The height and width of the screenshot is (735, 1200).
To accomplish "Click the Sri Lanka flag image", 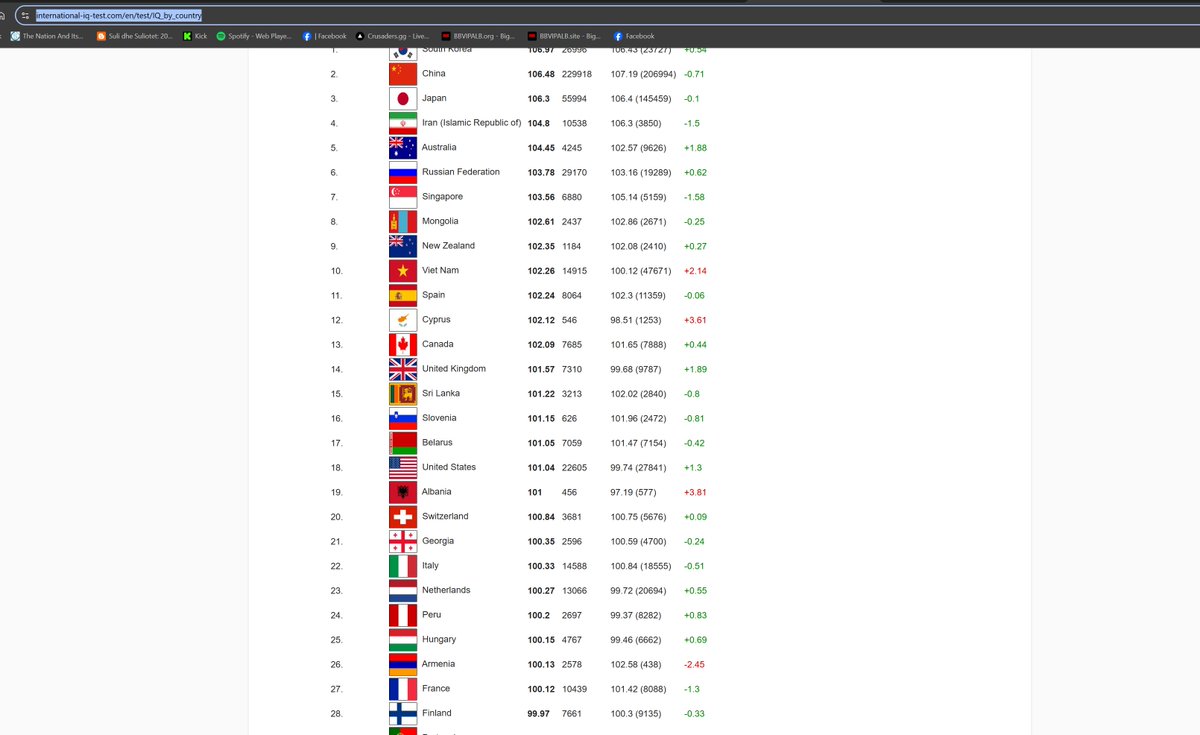I will pyautogui.click(x=403, y=394).
